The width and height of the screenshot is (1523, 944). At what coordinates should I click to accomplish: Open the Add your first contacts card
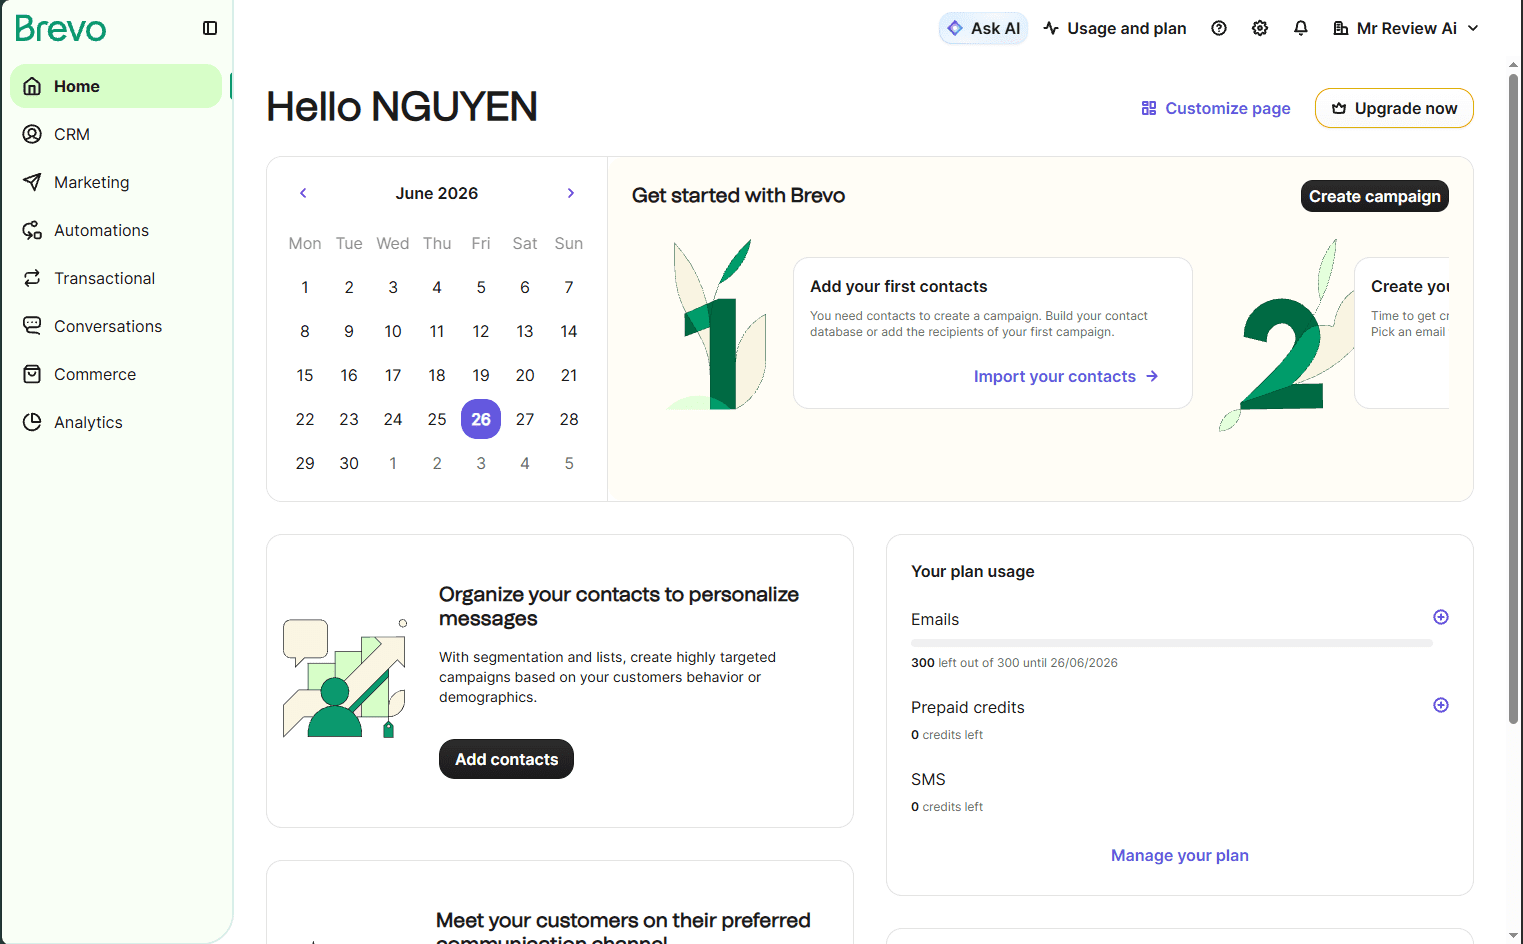[993, 333]
